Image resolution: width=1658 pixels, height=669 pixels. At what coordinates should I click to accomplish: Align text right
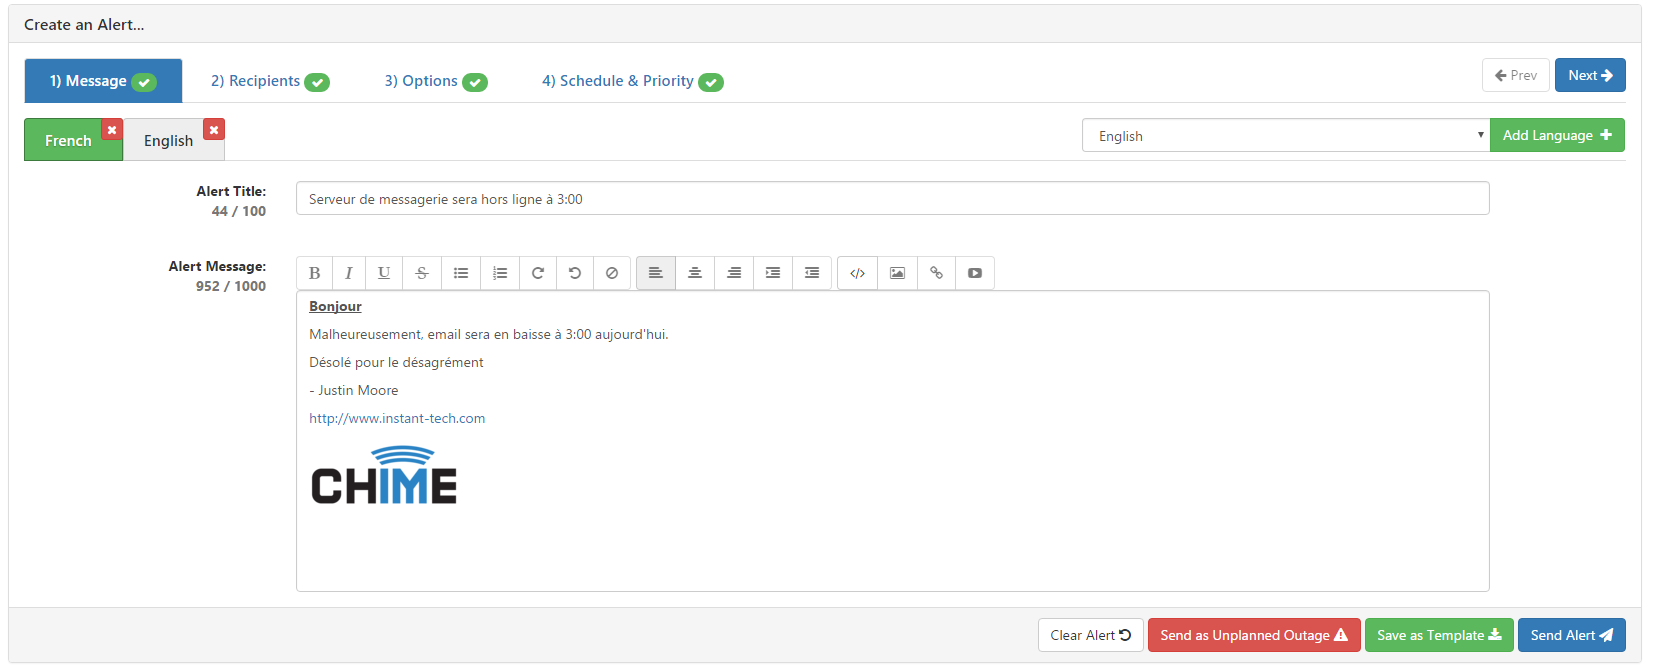(x=734, y=273)
